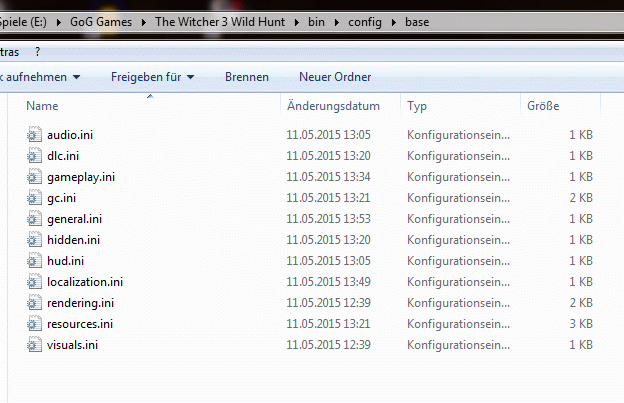Navigate to bin folder in address bar
Screen dimensions: 624x403
tap(316, 22)
